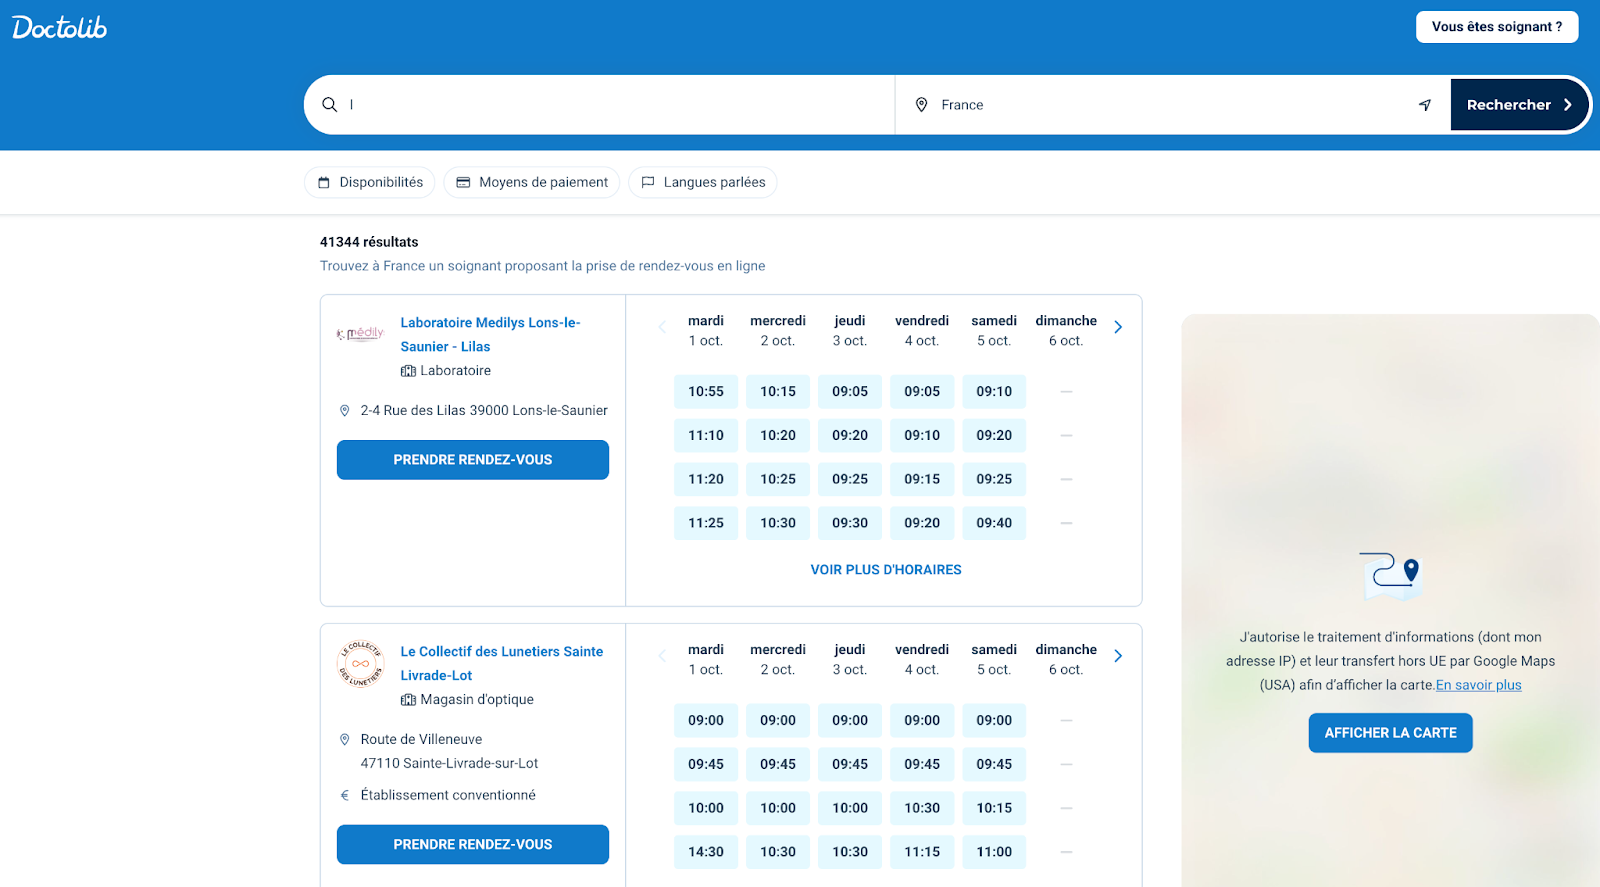Show next days for Collectif des Lunetiers
The width and height of the screenshot is (1600, 887).
[x=1118, y=656]
